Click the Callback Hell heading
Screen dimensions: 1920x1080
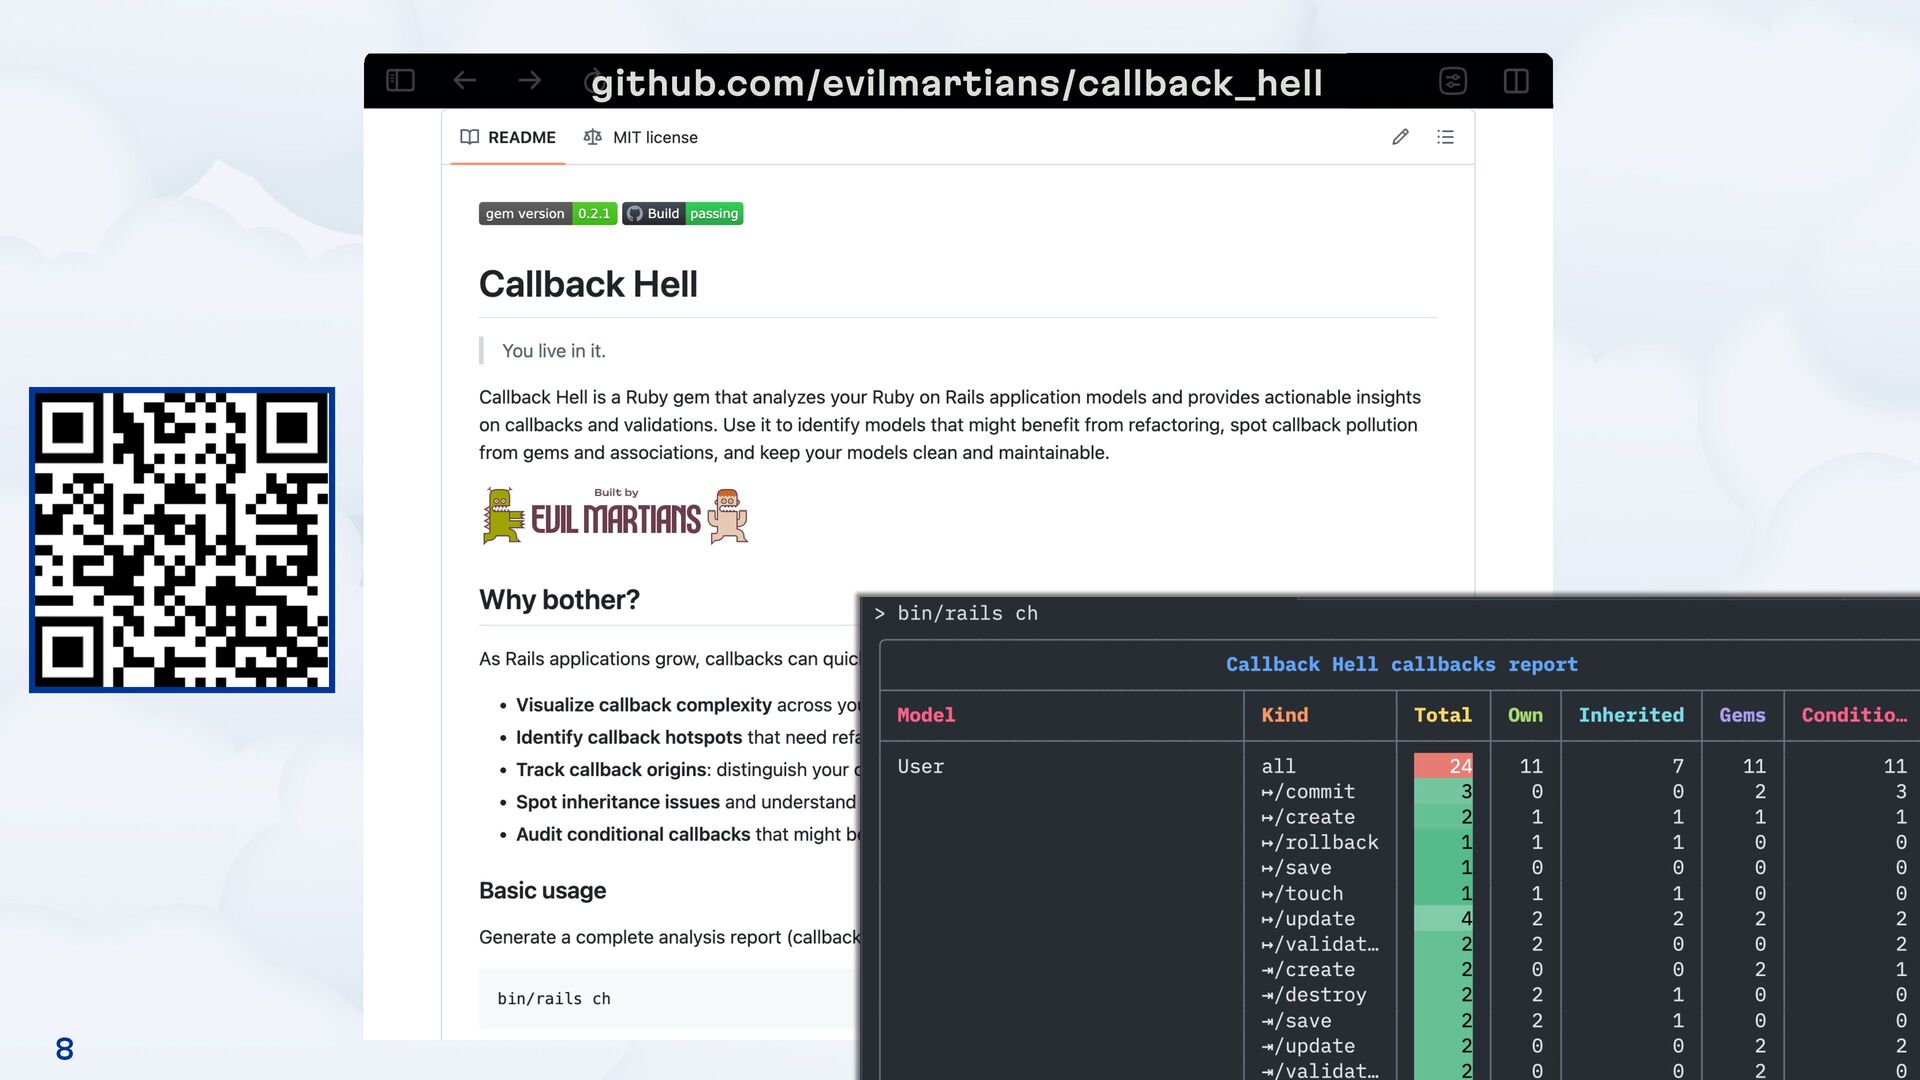coord(588,284)
